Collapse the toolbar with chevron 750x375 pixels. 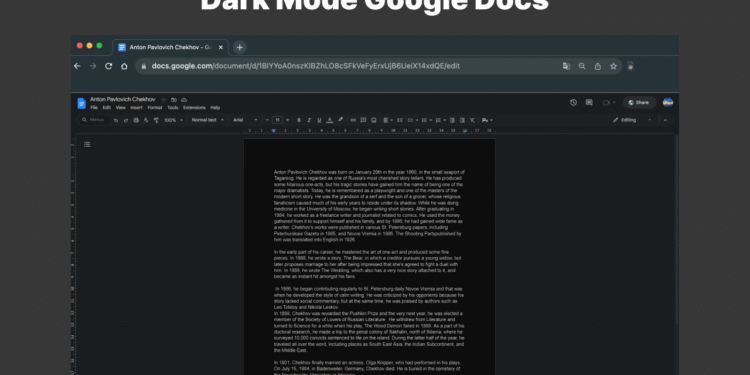click(x=665, y=120)
